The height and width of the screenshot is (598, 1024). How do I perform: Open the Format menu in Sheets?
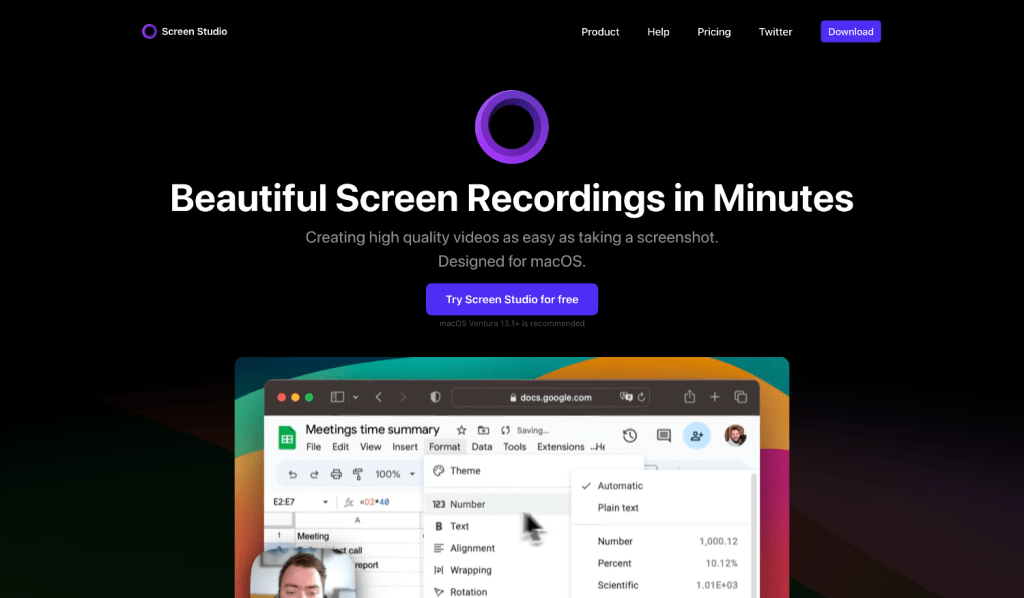pos(444,447)
